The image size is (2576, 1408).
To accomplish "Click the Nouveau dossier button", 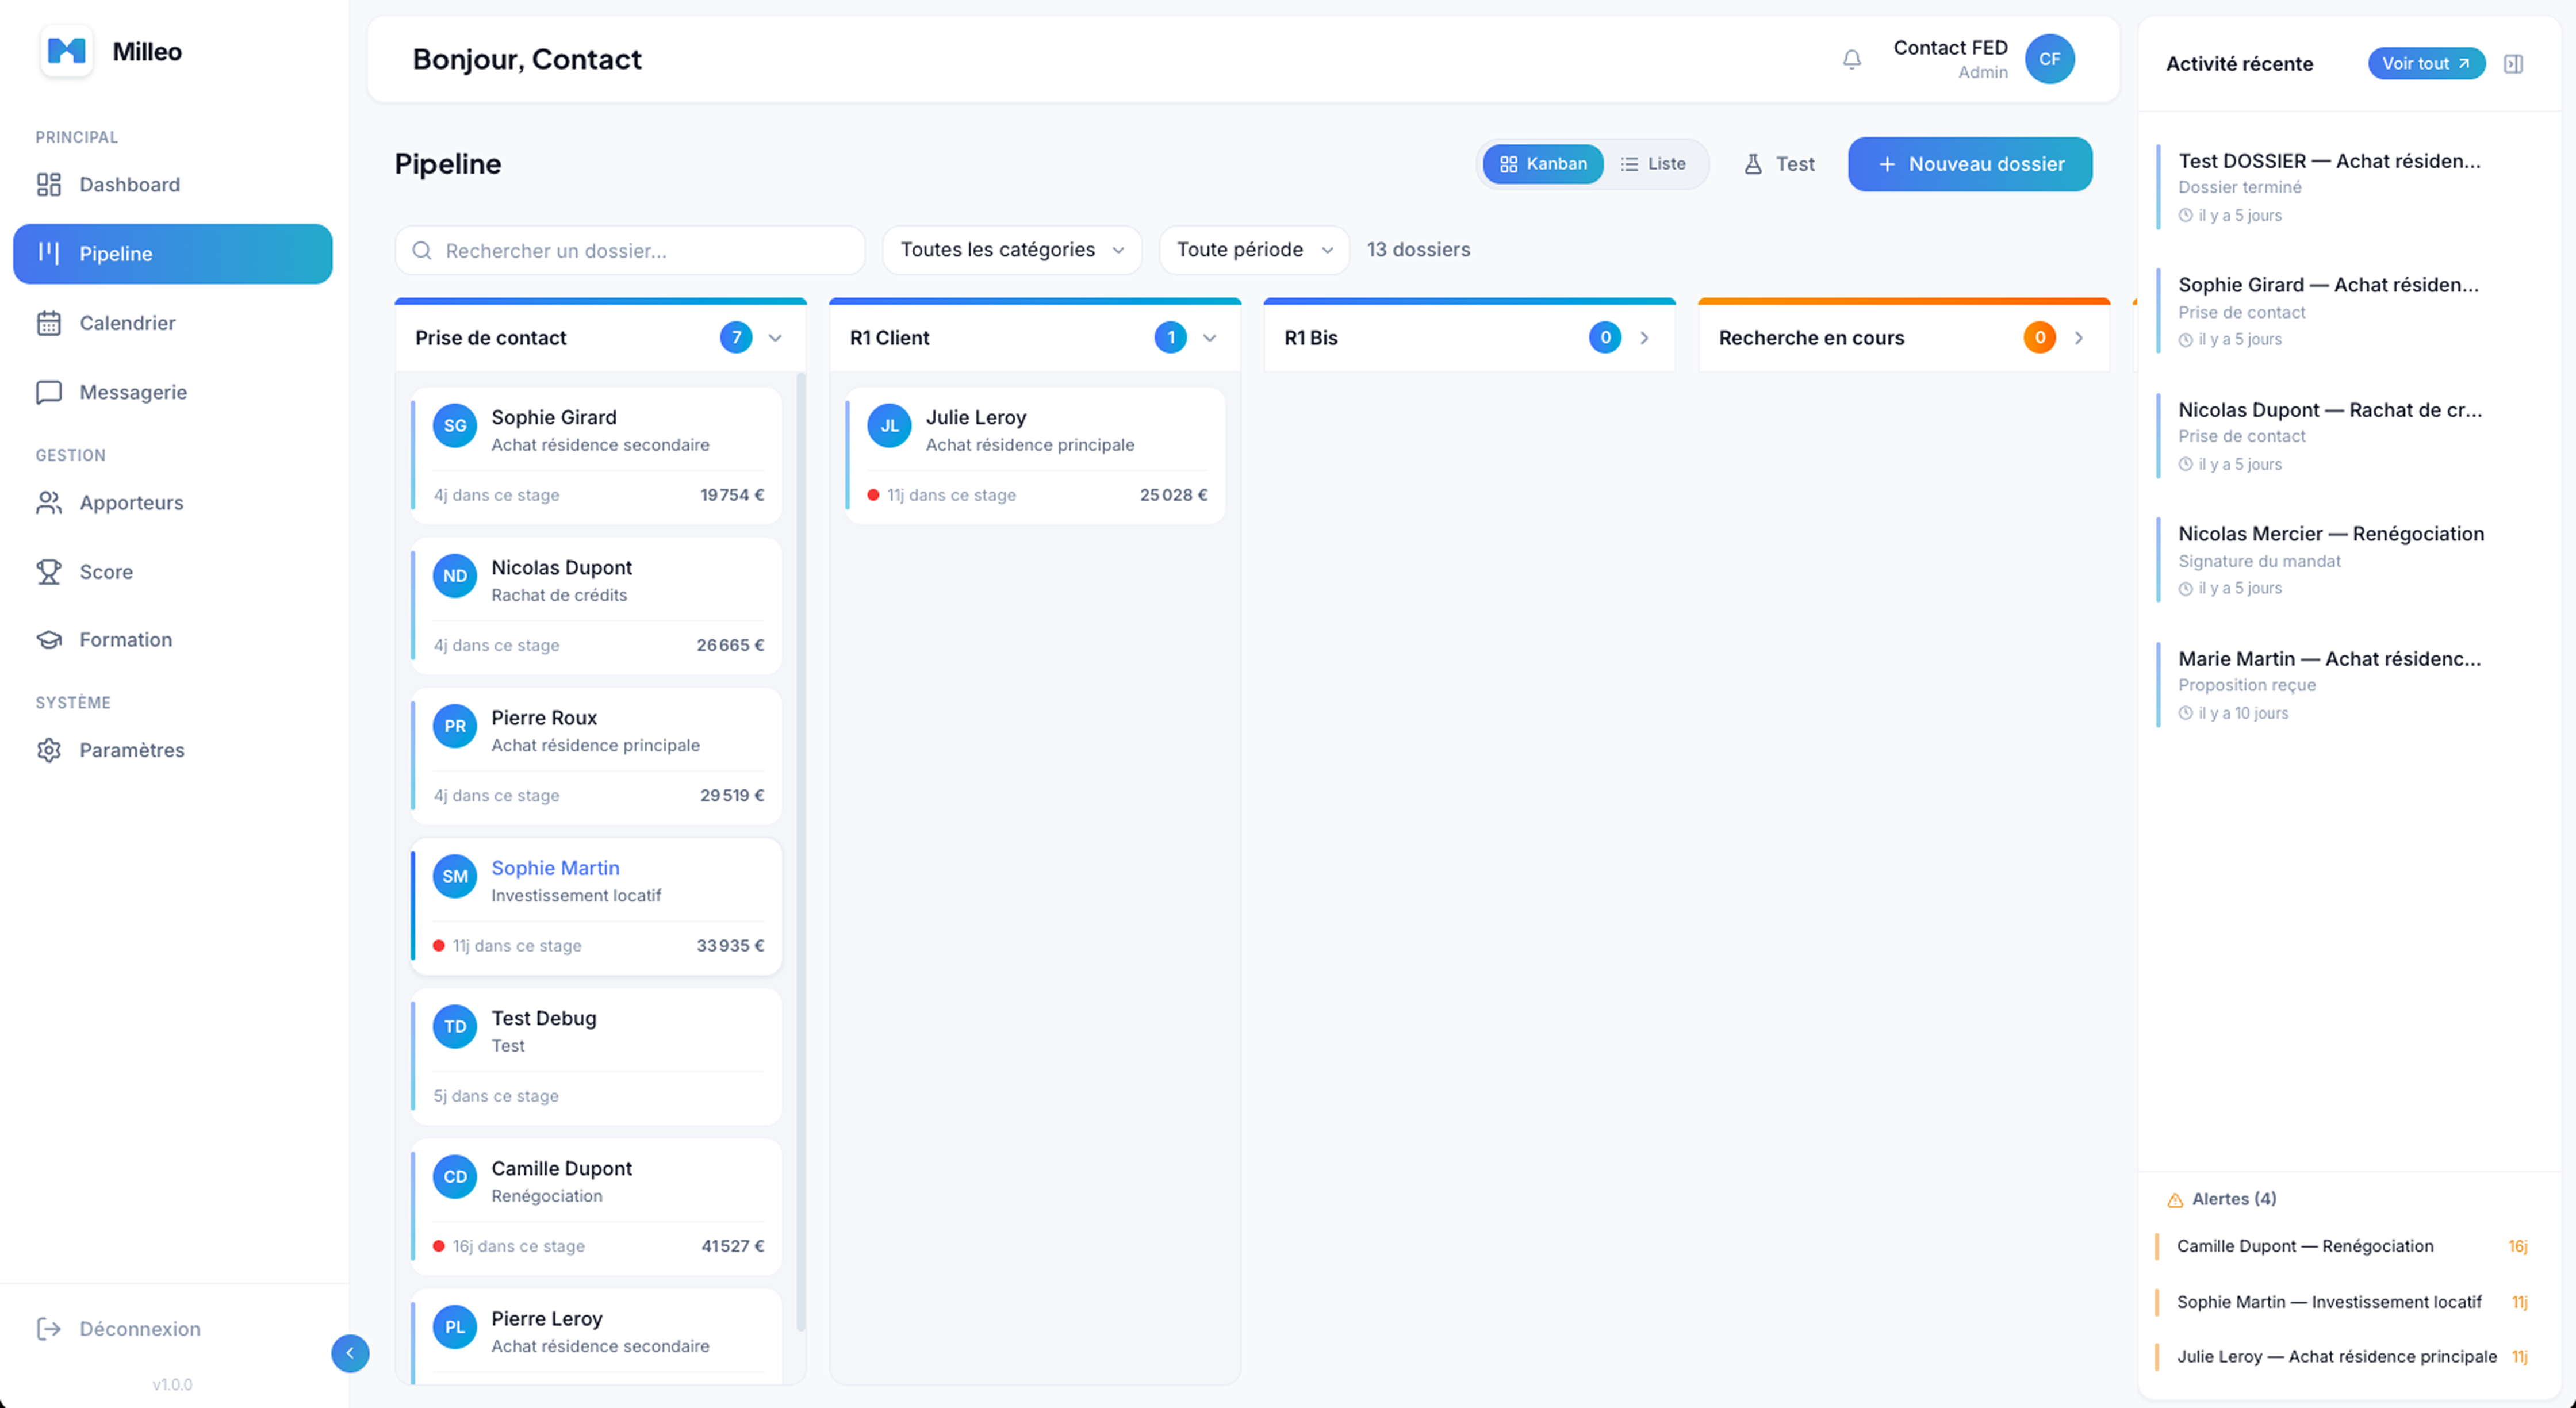I will pos(1969,164).
